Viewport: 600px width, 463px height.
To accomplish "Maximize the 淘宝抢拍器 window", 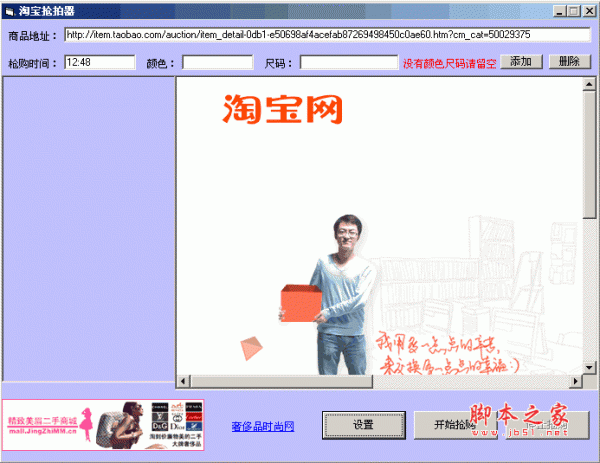I will pyautogui.click(x=573, y=11).
